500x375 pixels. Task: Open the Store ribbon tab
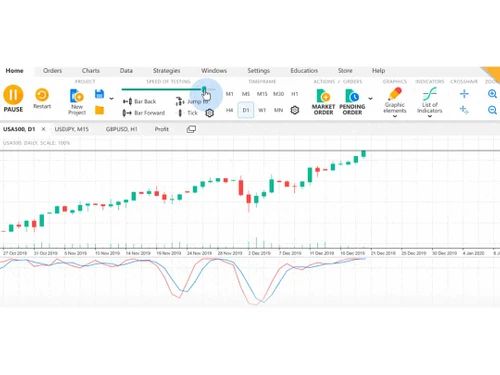pos(345,71)
